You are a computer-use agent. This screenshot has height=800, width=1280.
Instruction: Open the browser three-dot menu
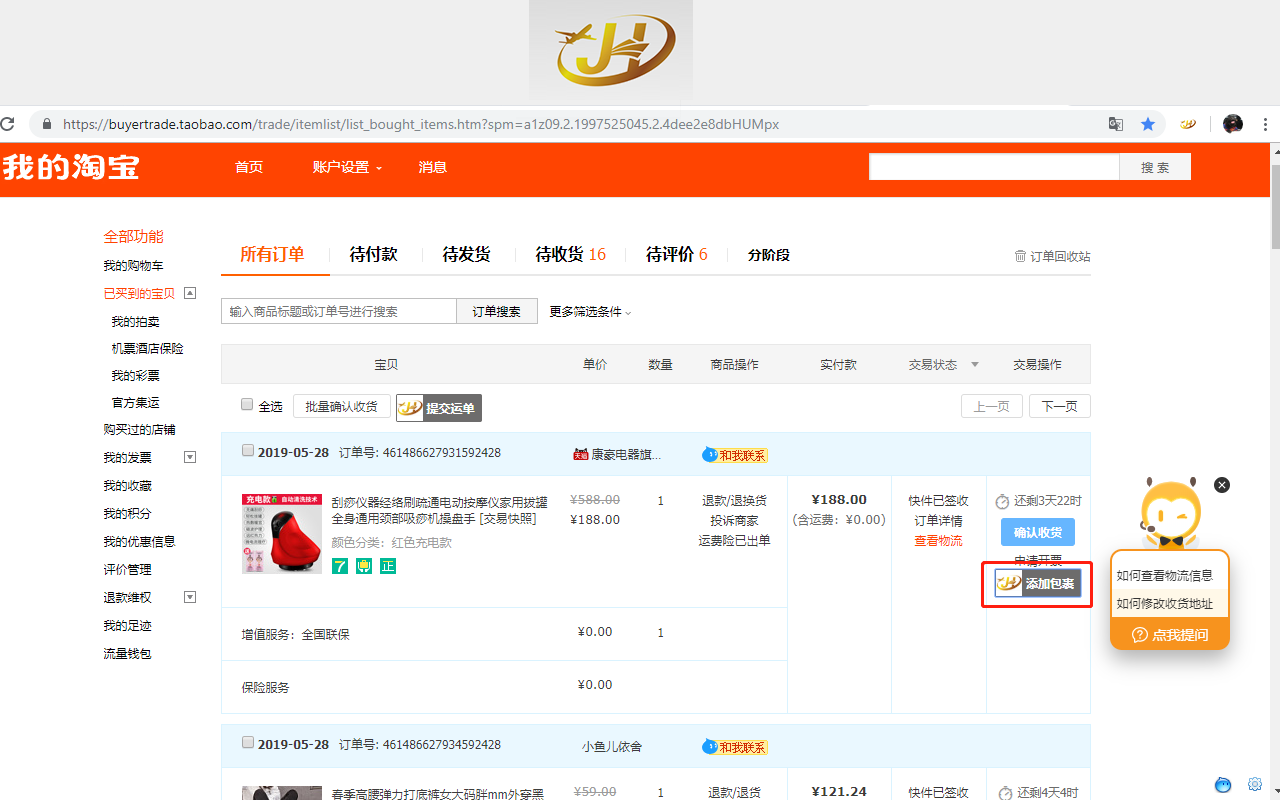point(1266,124)
